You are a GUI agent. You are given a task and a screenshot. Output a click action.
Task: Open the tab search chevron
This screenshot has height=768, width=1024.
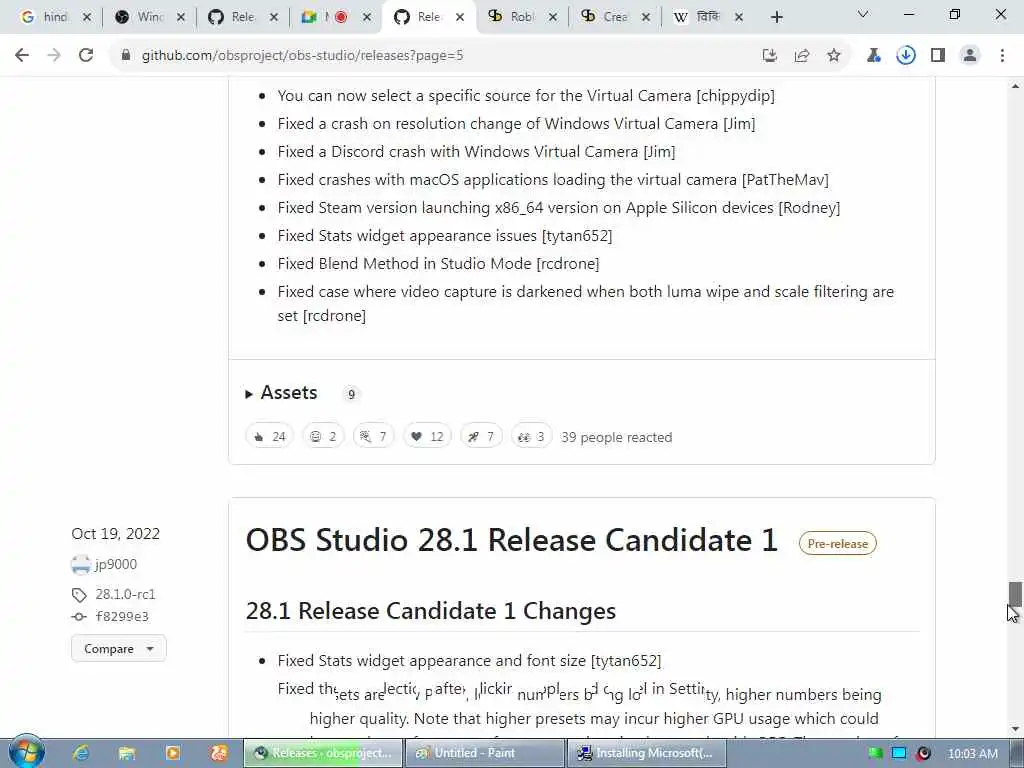pyautogui.click(x=863, y=14)
